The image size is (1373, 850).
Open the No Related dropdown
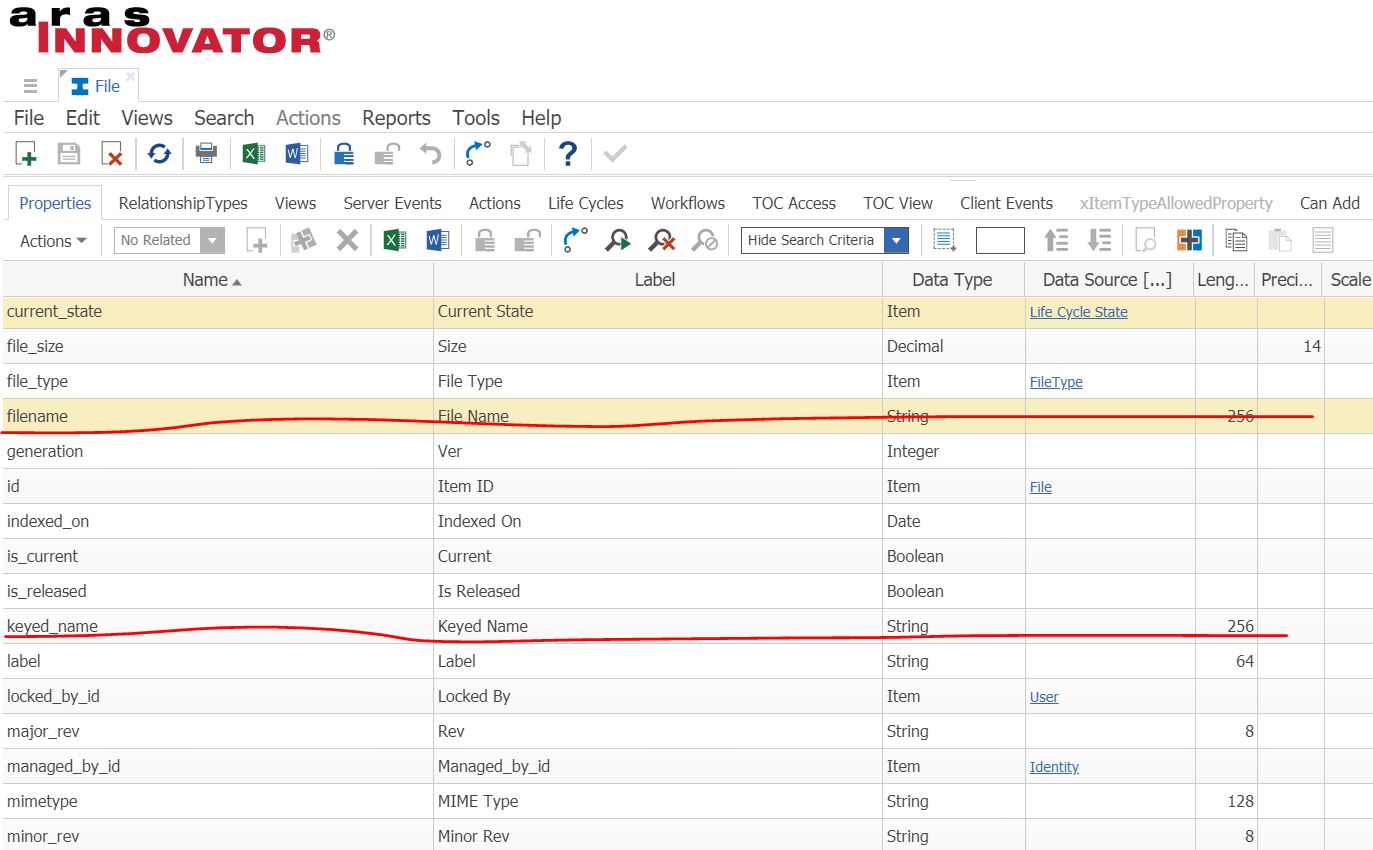click(212, 240)
